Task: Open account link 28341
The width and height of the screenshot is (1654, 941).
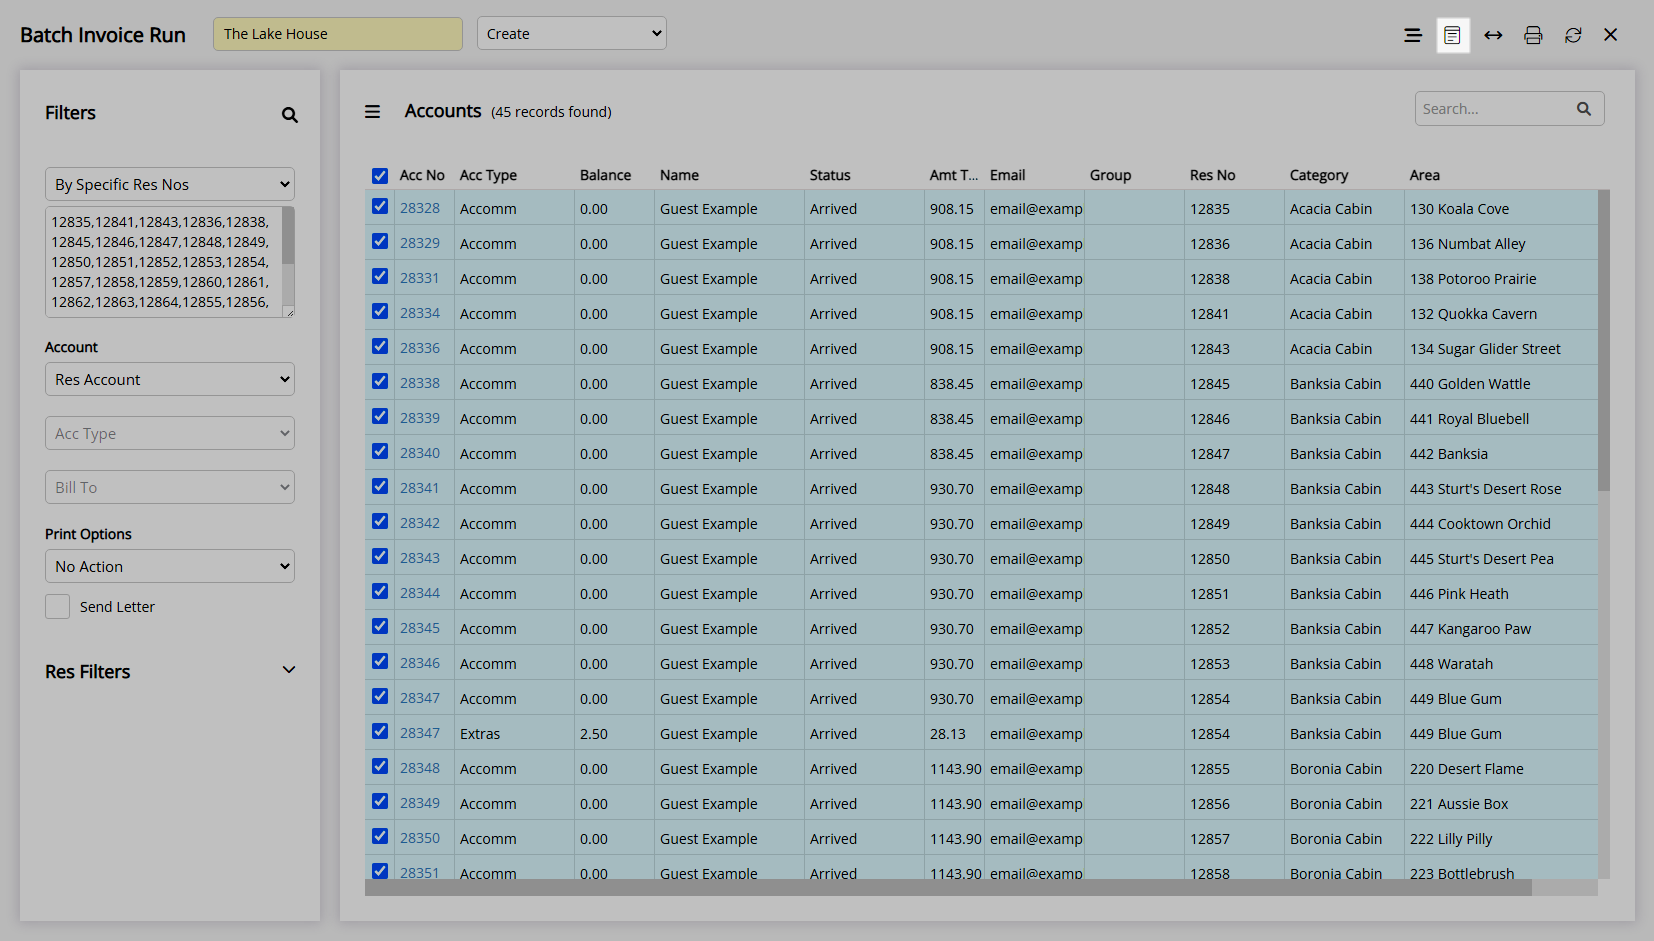Action: click(420, 488)
